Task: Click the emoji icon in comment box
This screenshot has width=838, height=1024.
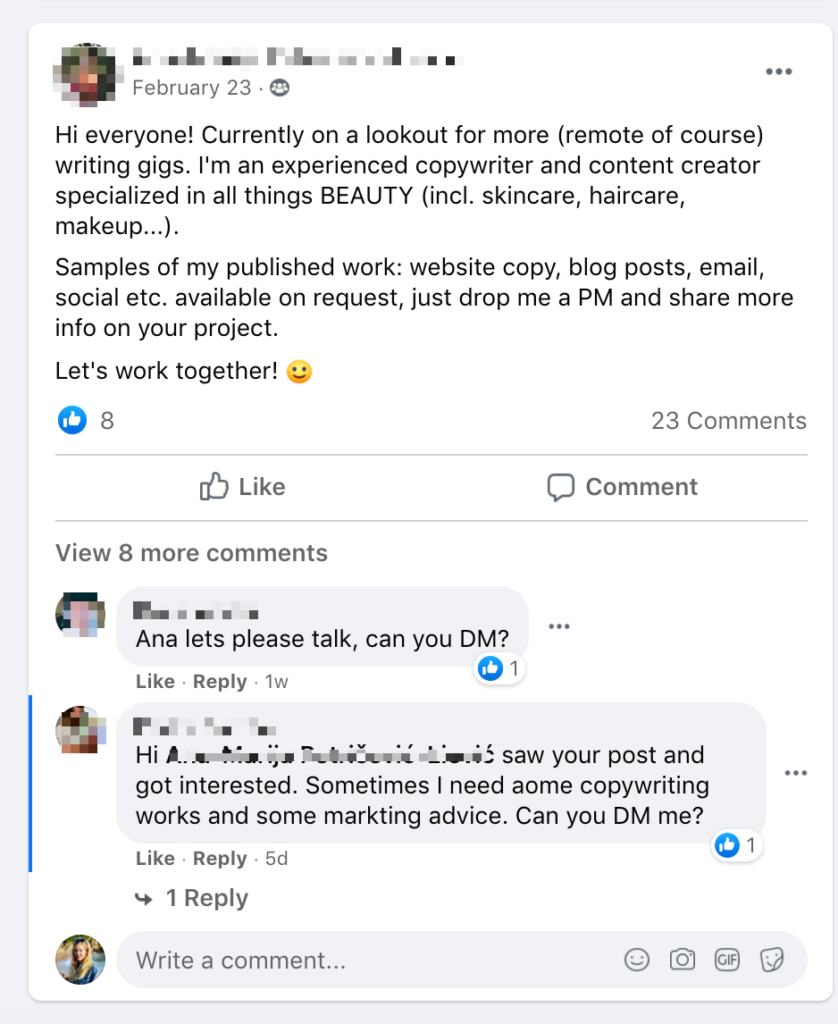Action: click(636, 960)
